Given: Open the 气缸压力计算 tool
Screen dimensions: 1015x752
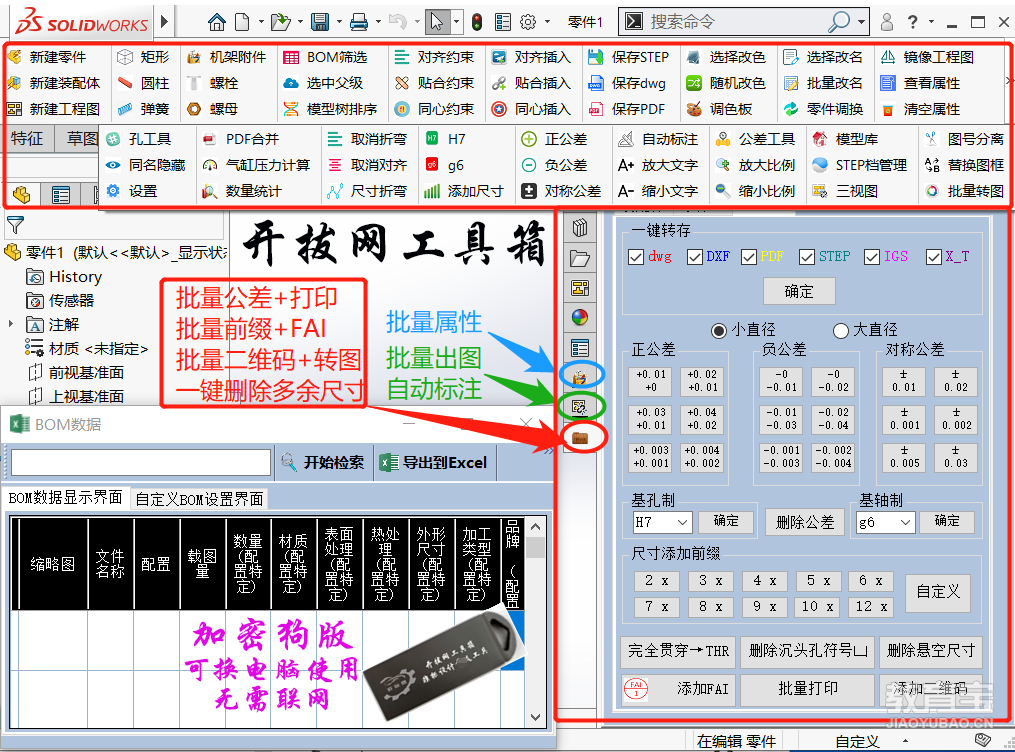Looking at the screenshot, I should [256, 165].
